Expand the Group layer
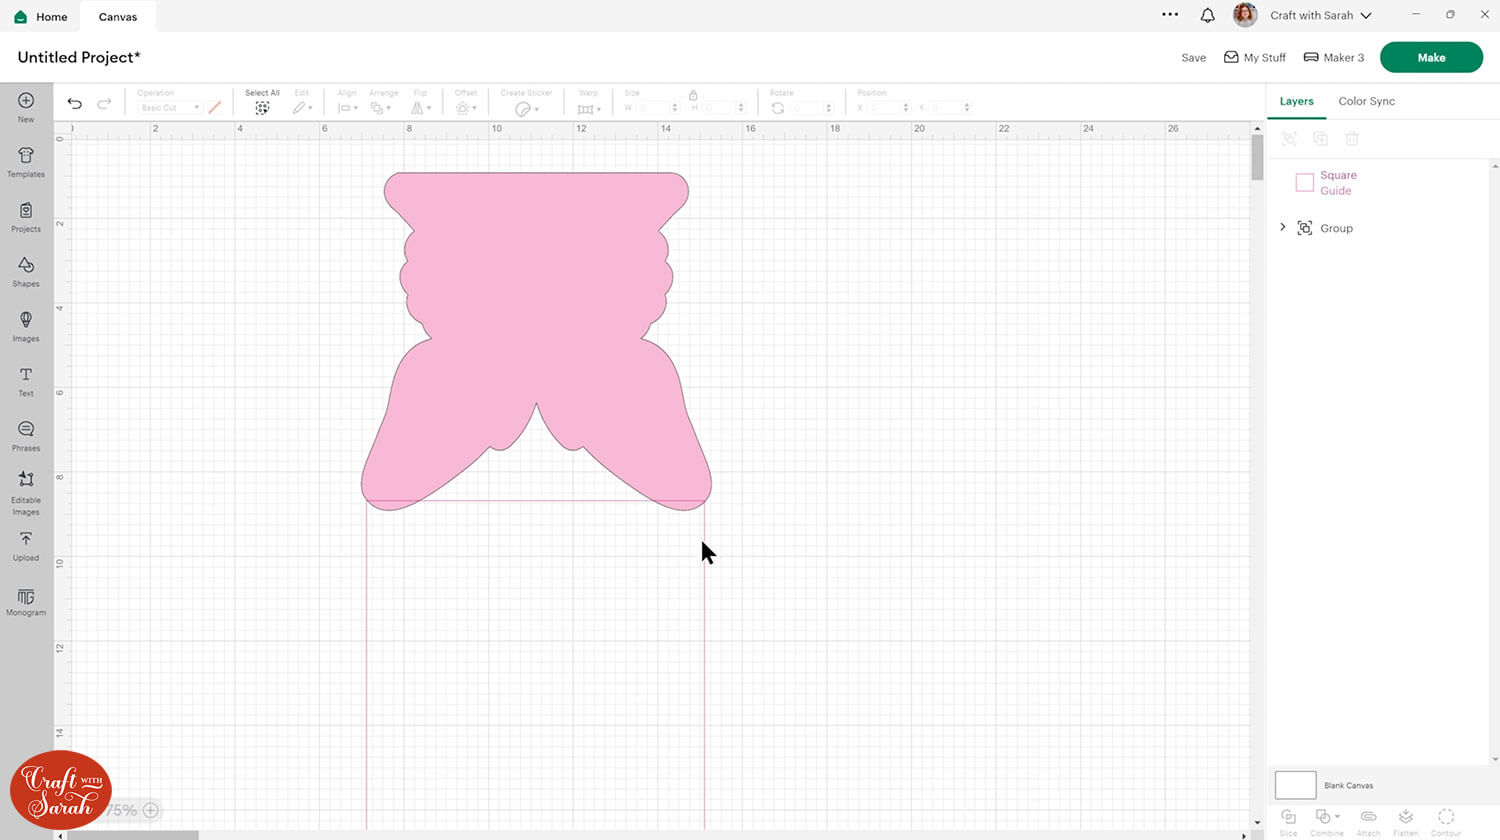The width and height of the screenshot is (1500, 840). pyautogui.click(x=1283, y=228)
